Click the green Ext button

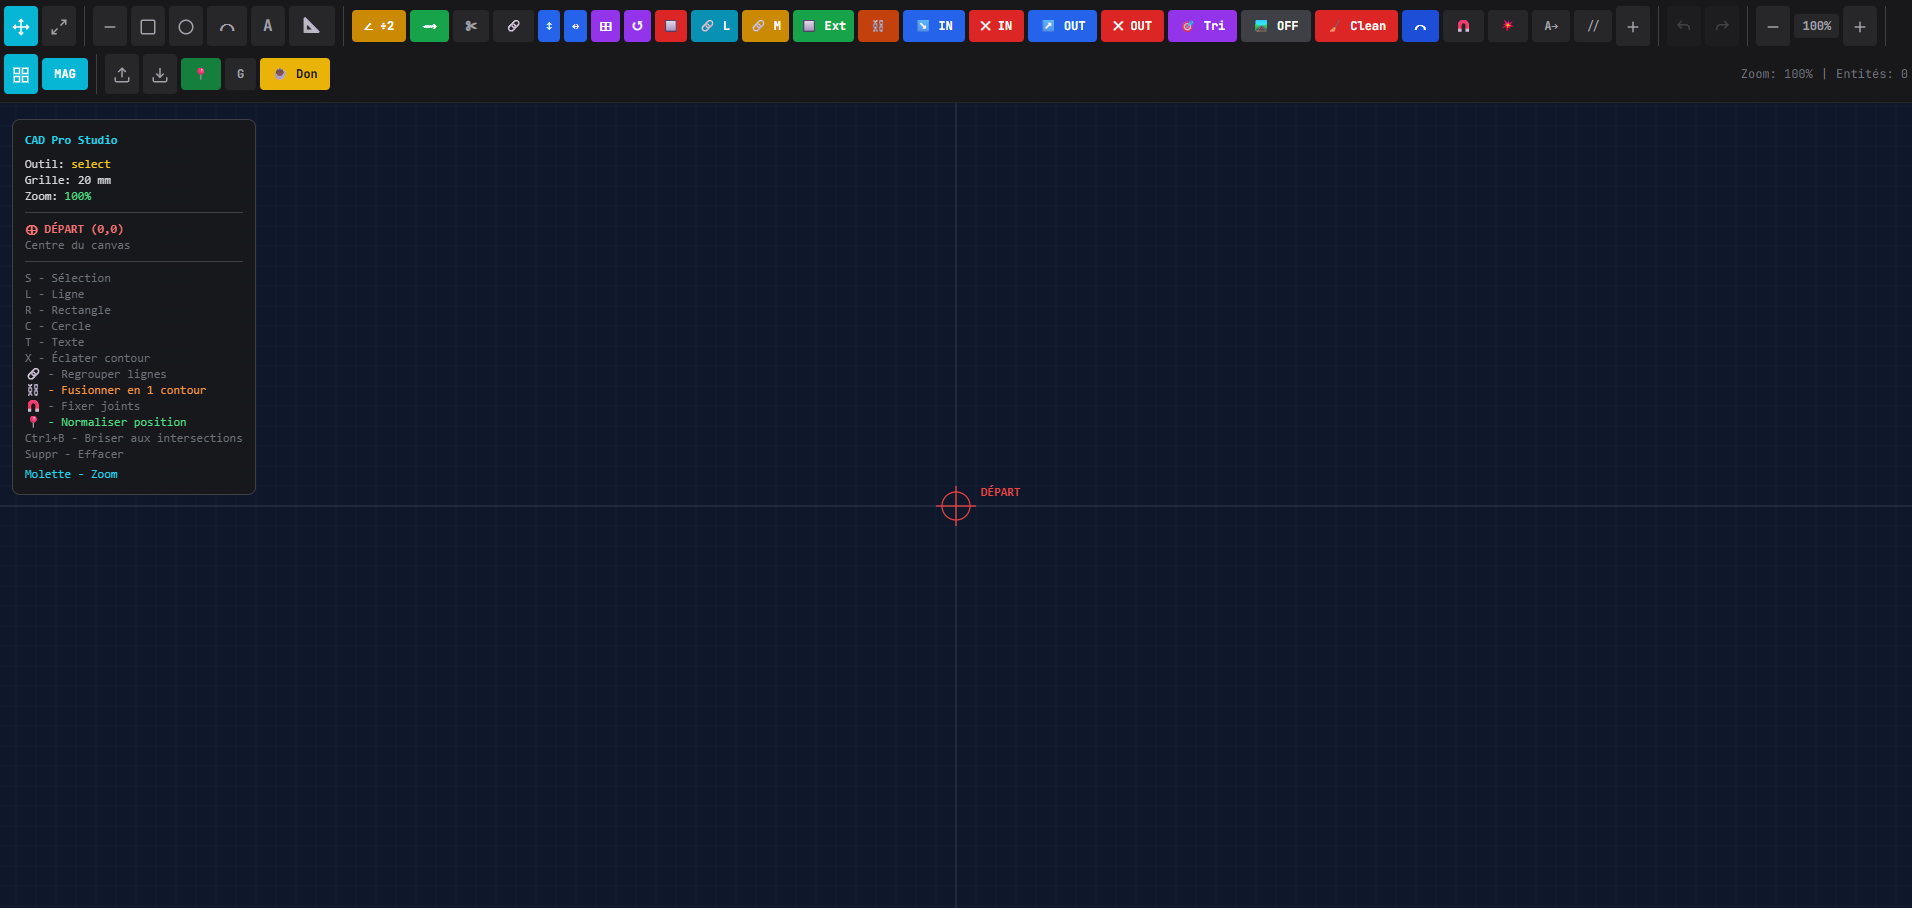coord(823,26)
